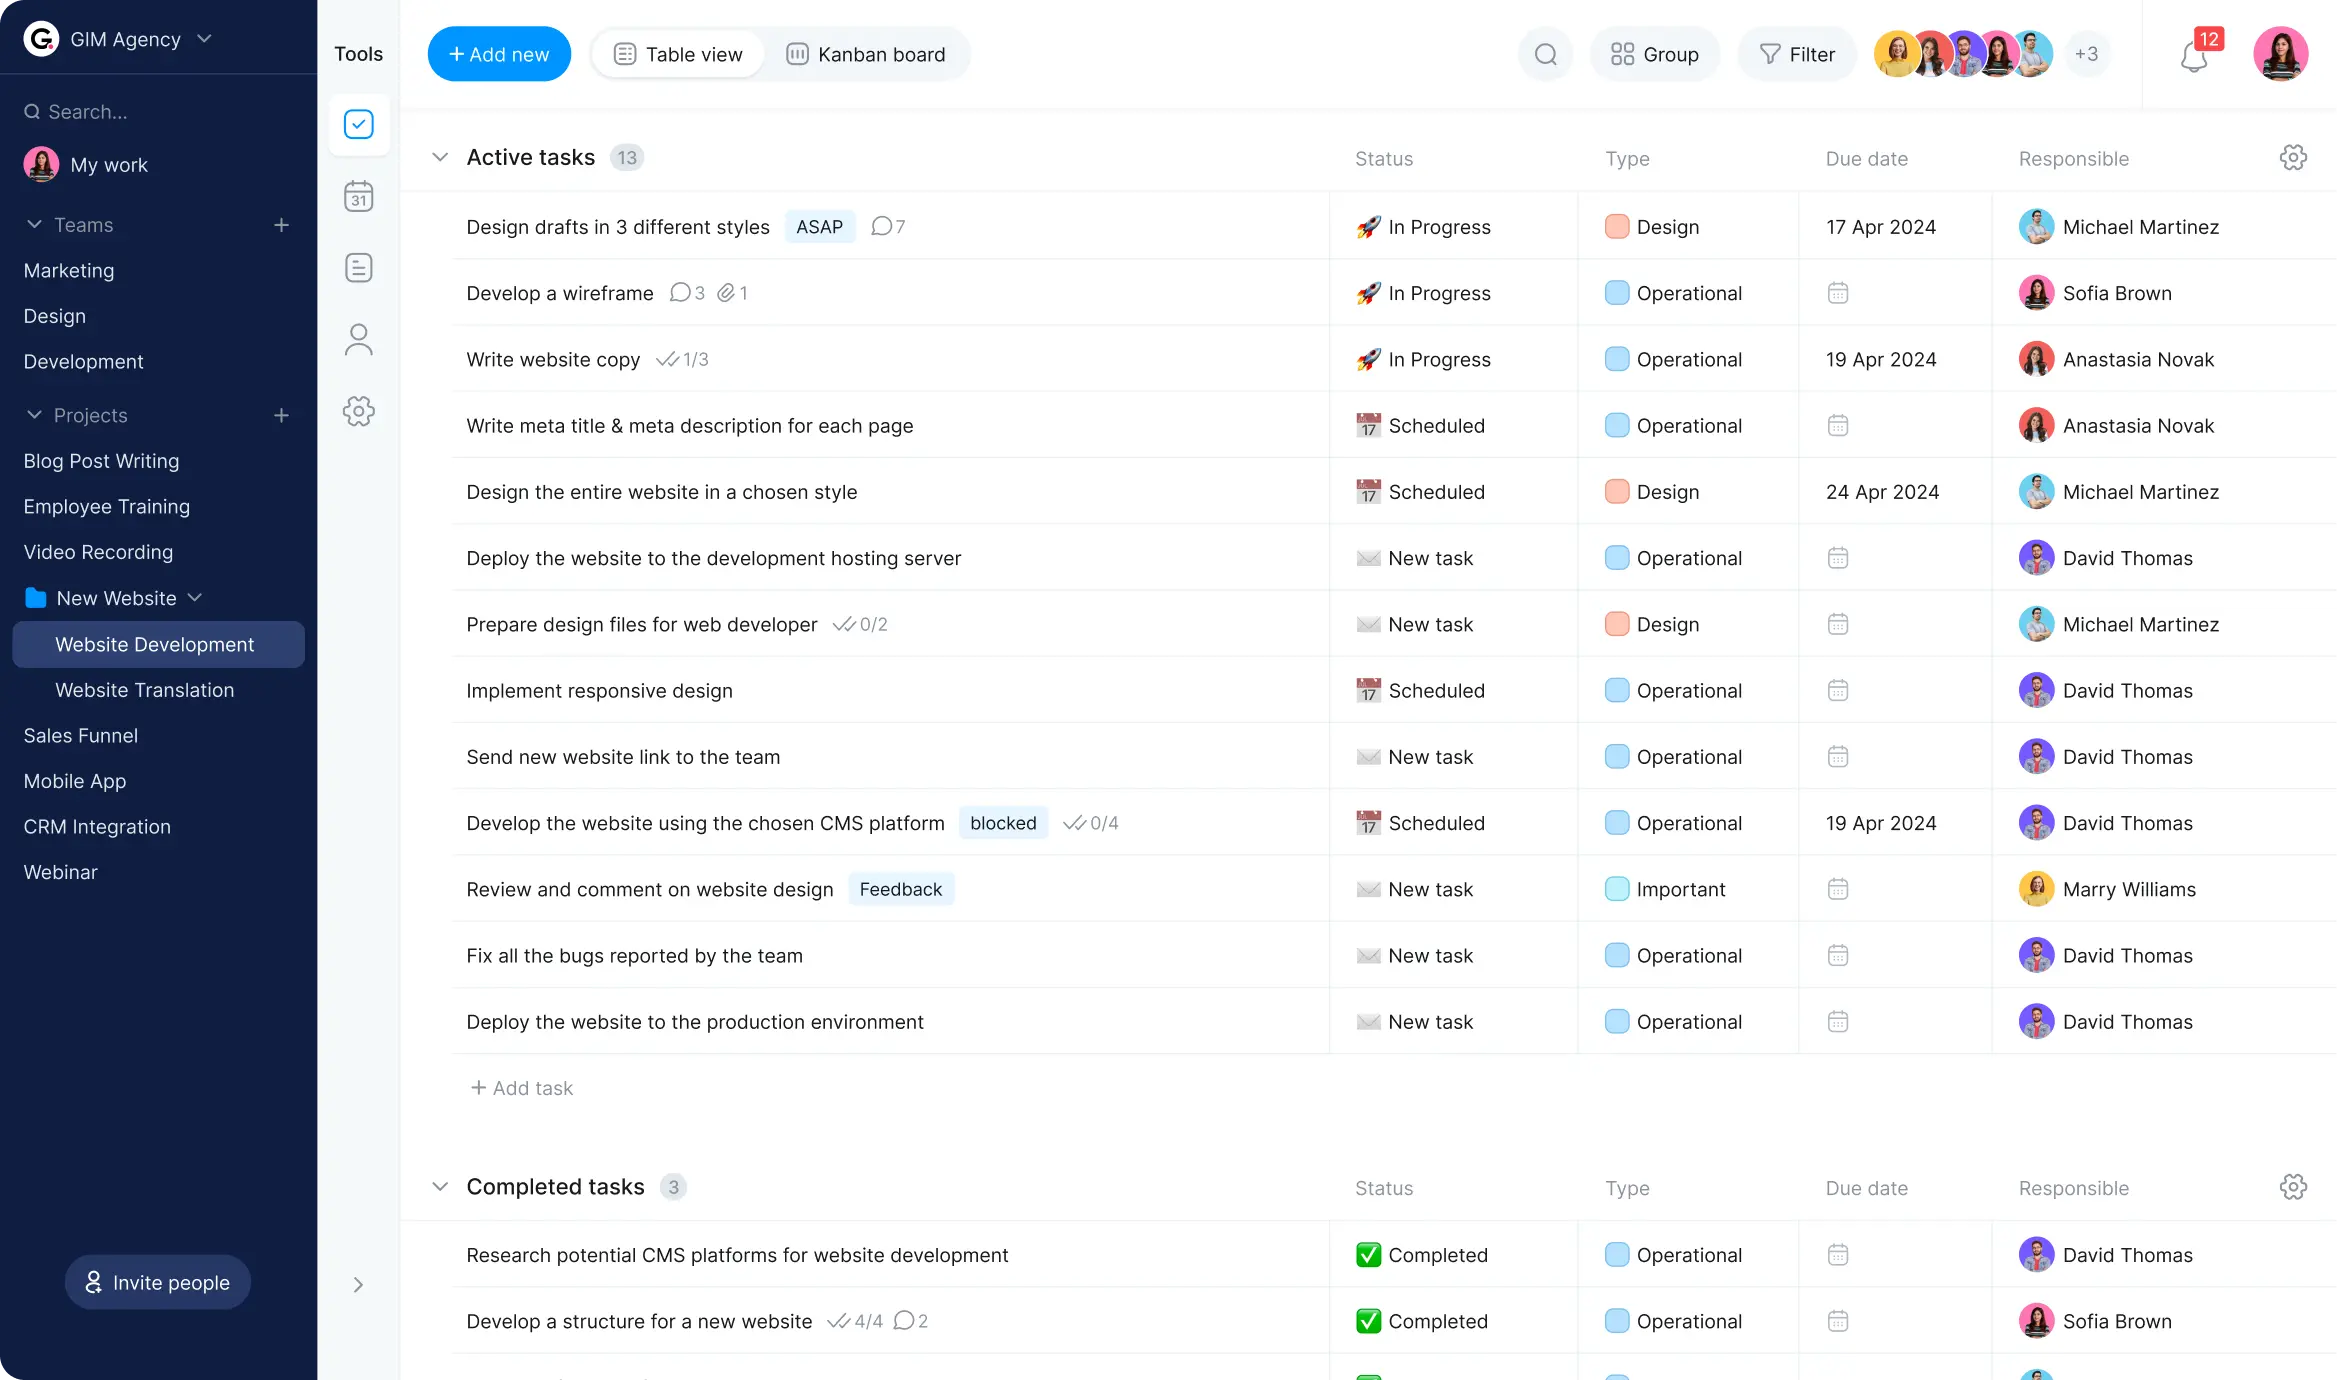This screenshot has height=1380, width=2337.
Task: Set due date for Fix all the bugs task
Action: pos(1837,956)
